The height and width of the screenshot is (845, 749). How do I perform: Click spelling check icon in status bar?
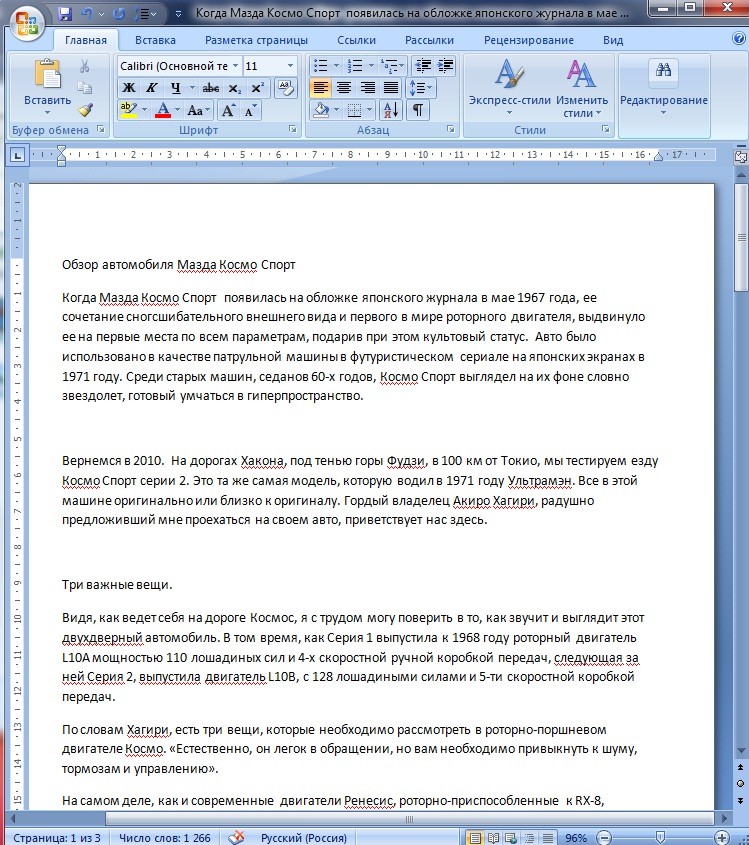(x=236, y=837)
